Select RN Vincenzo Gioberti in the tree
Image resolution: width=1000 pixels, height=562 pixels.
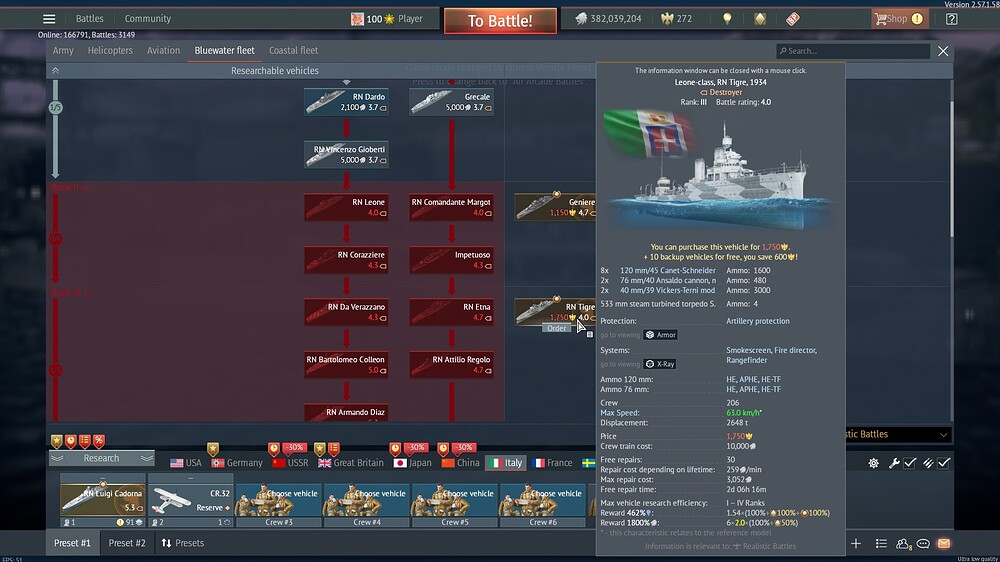346,154
